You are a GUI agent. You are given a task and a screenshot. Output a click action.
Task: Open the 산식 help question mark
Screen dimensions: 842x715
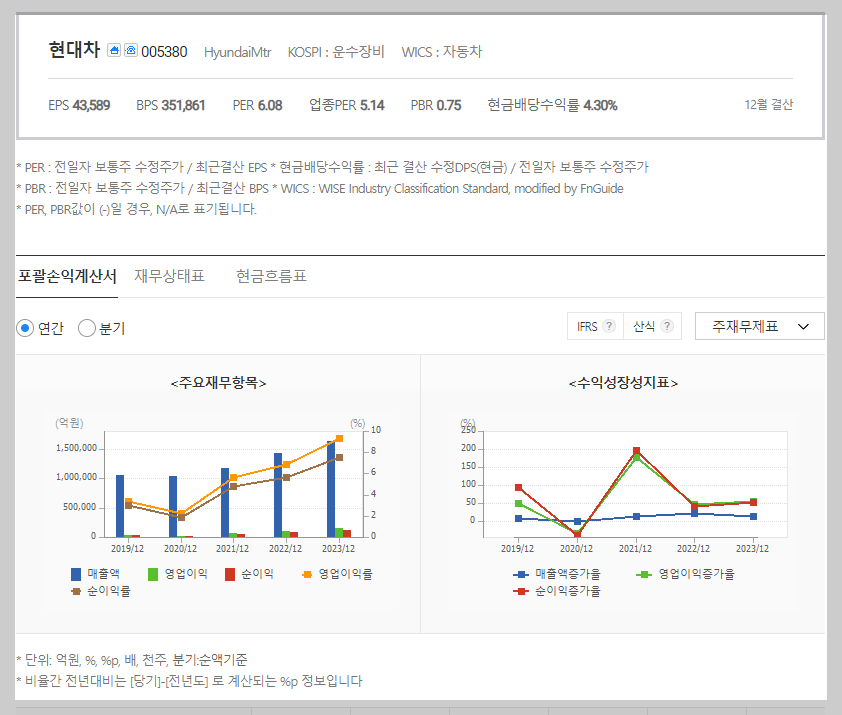click(666, 326)
